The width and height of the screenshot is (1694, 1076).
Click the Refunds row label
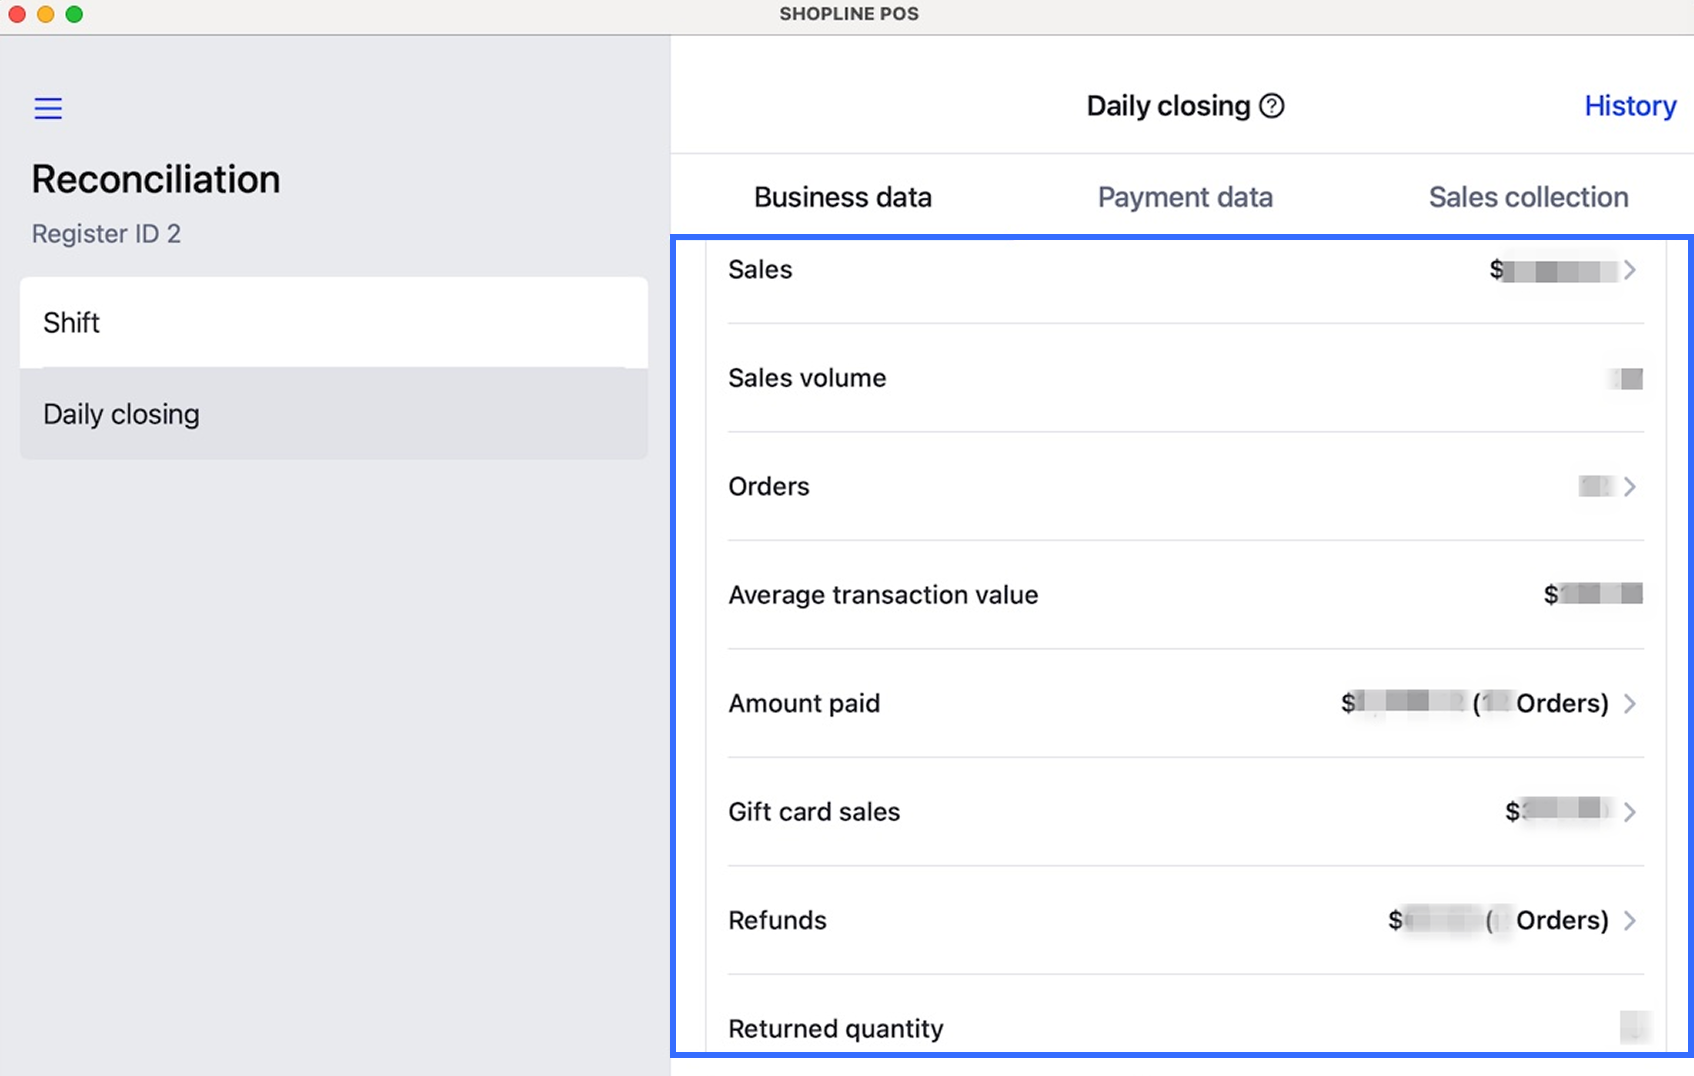(x=777, y=920)
